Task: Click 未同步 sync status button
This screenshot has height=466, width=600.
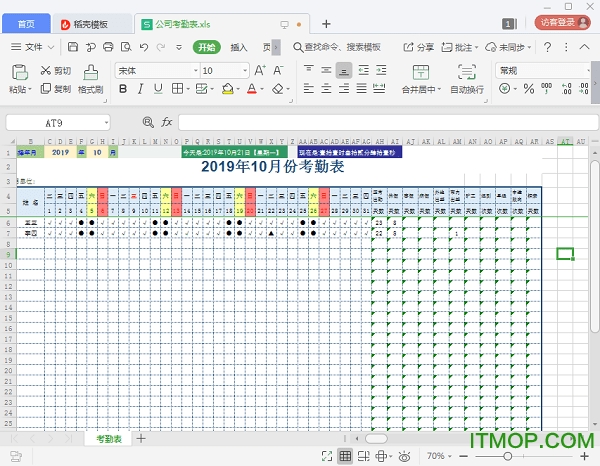Action: coord(508,47)
